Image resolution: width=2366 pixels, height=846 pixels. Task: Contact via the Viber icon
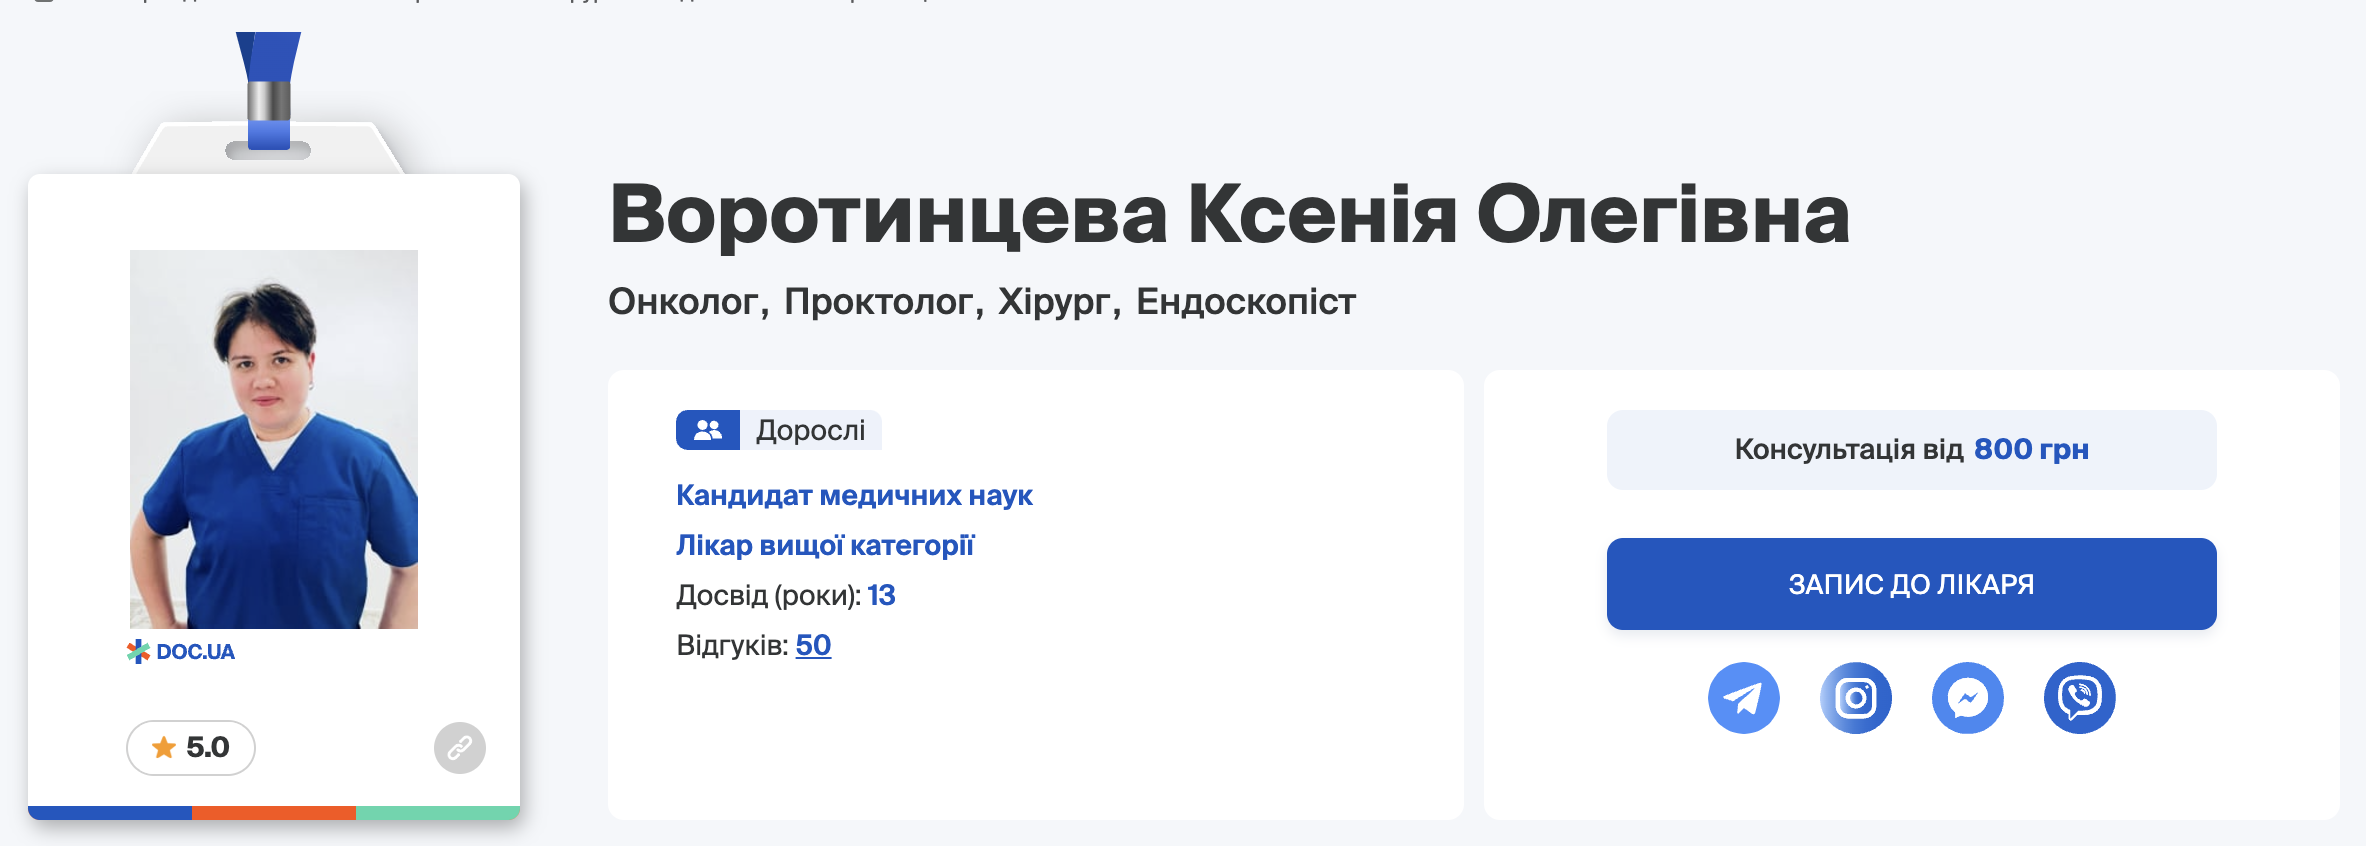pos(2079,698)
